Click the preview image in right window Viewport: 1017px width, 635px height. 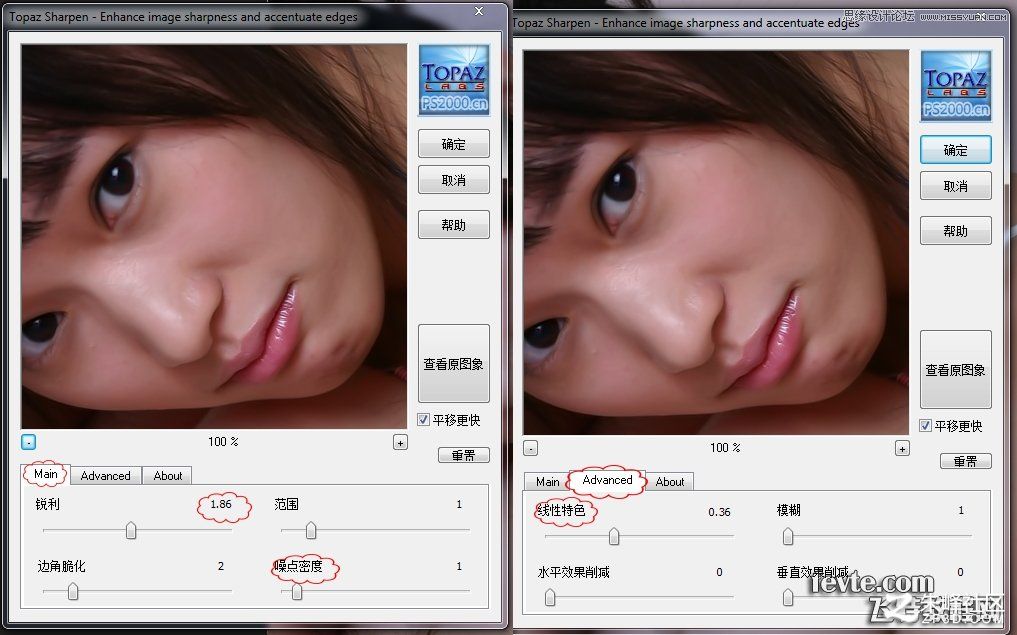(x=716, y=243)
